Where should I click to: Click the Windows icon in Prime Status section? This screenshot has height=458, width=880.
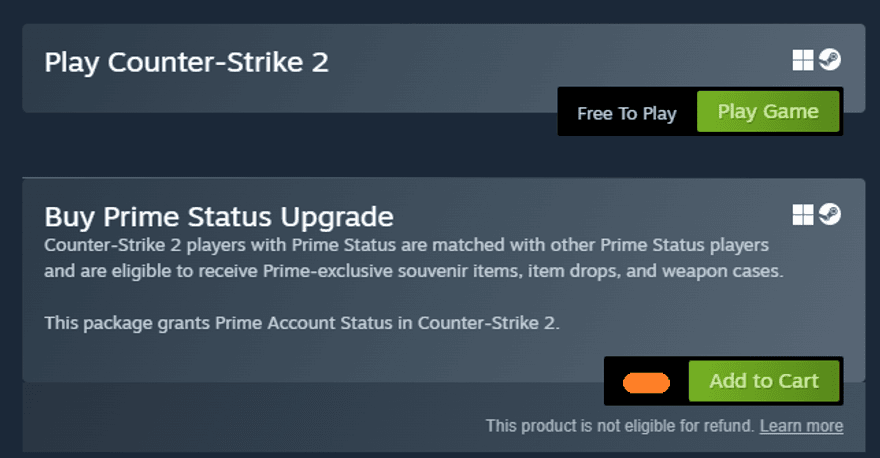(x=802, y=215)
